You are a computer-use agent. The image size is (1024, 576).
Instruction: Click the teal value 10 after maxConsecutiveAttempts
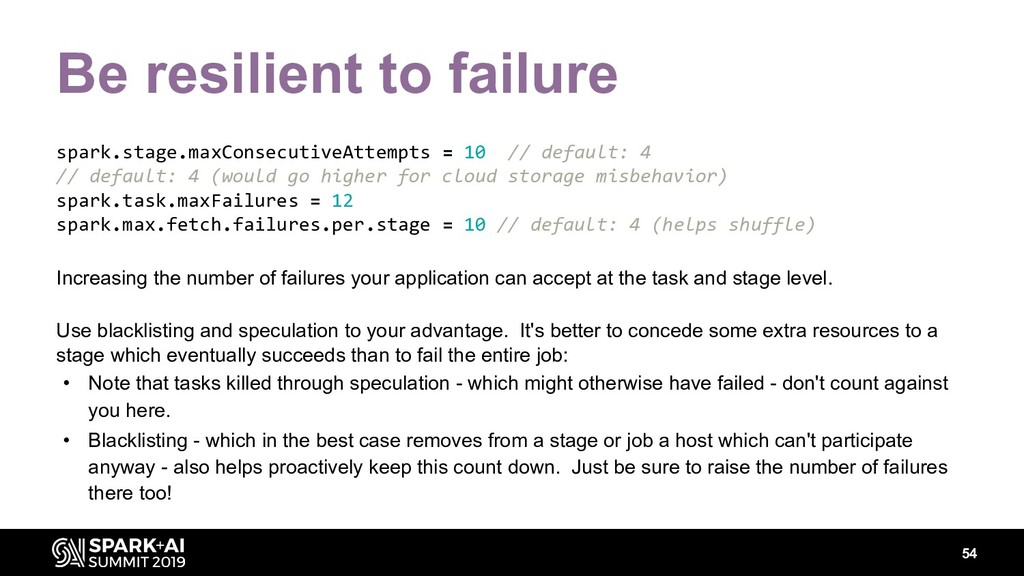point(475,152)
